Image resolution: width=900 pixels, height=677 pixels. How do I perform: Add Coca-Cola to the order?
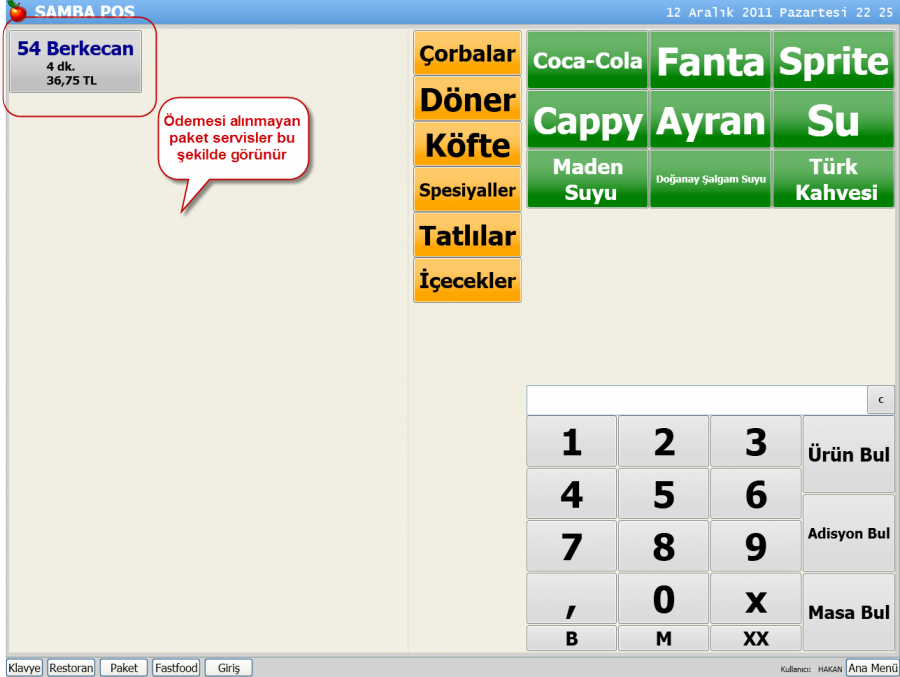[588, 60]
